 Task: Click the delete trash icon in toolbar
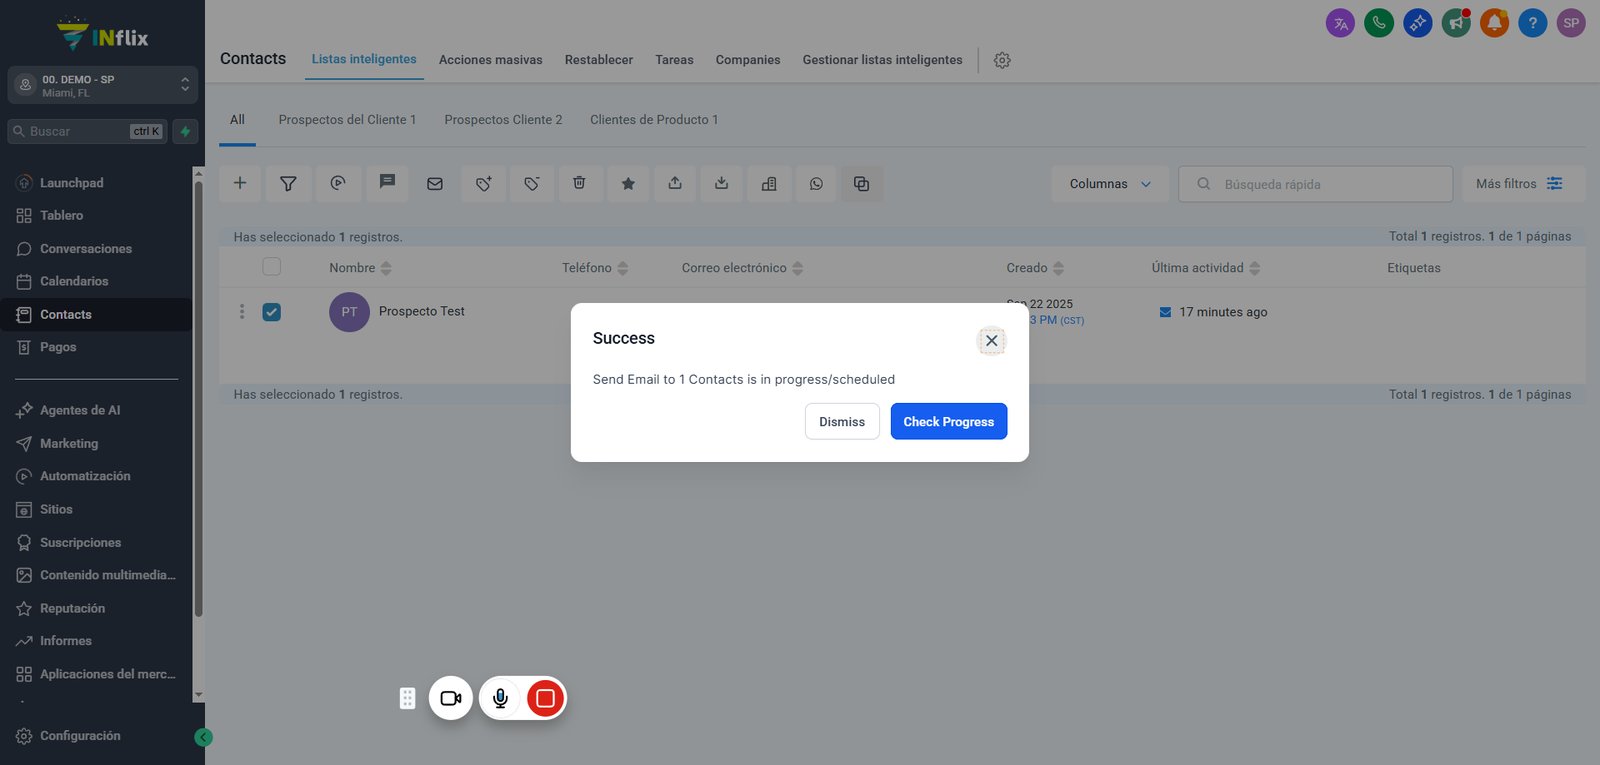click(x=579, y=183)
